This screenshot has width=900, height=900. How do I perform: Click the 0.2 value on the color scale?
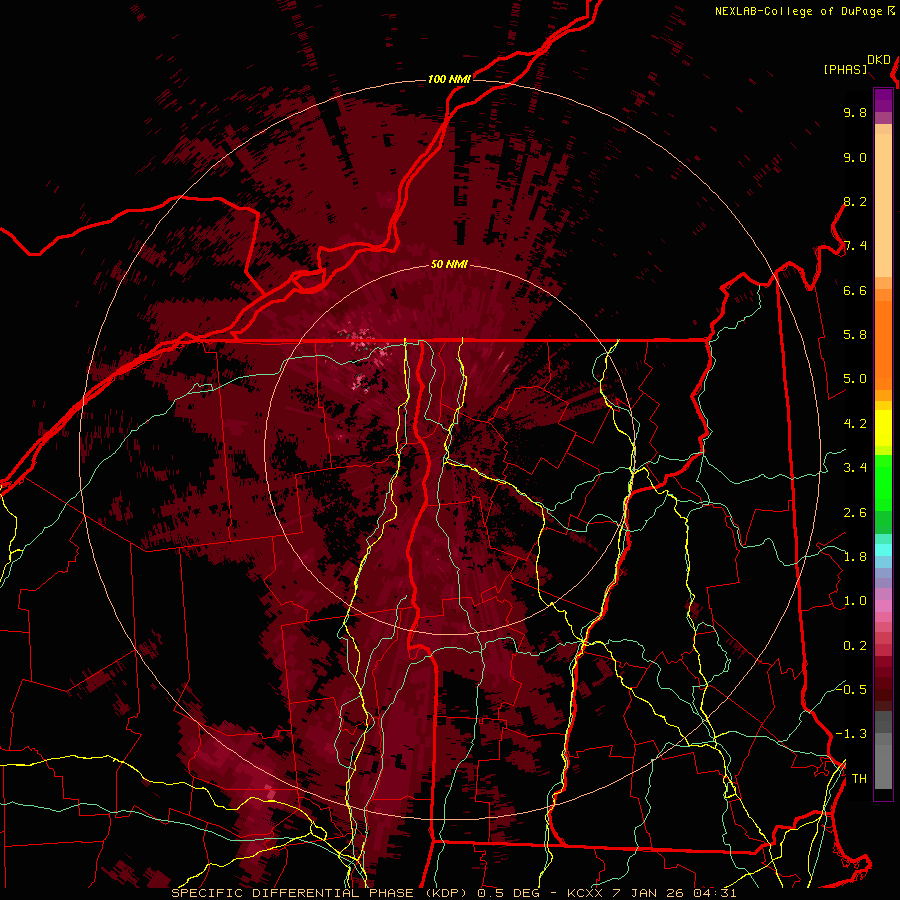click(x=855, y=646)
